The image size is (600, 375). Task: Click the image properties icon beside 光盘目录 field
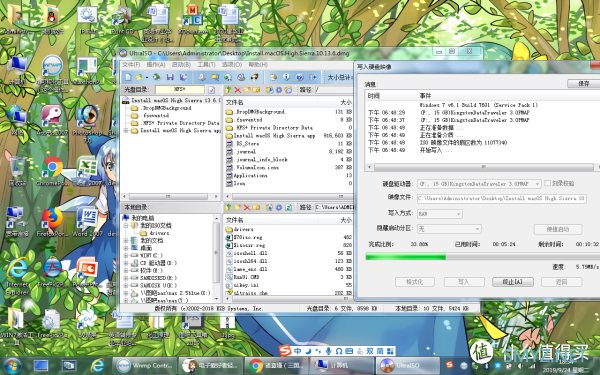[211, 90]
